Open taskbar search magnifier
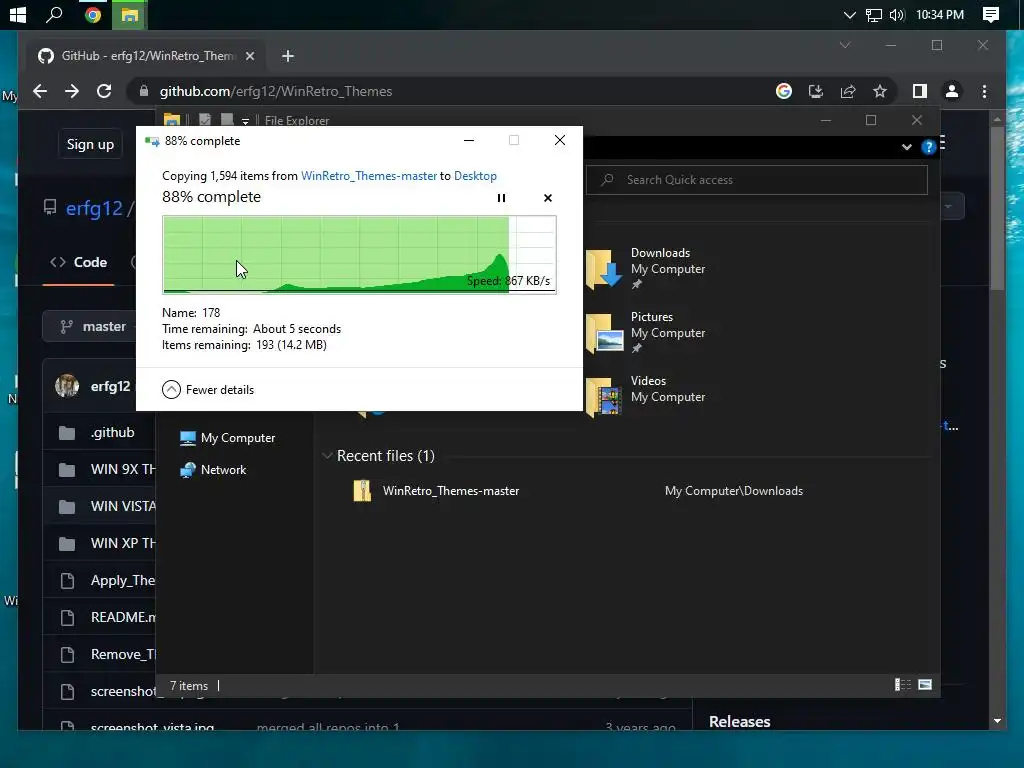 pyautogui.click(x=54, y=14)
